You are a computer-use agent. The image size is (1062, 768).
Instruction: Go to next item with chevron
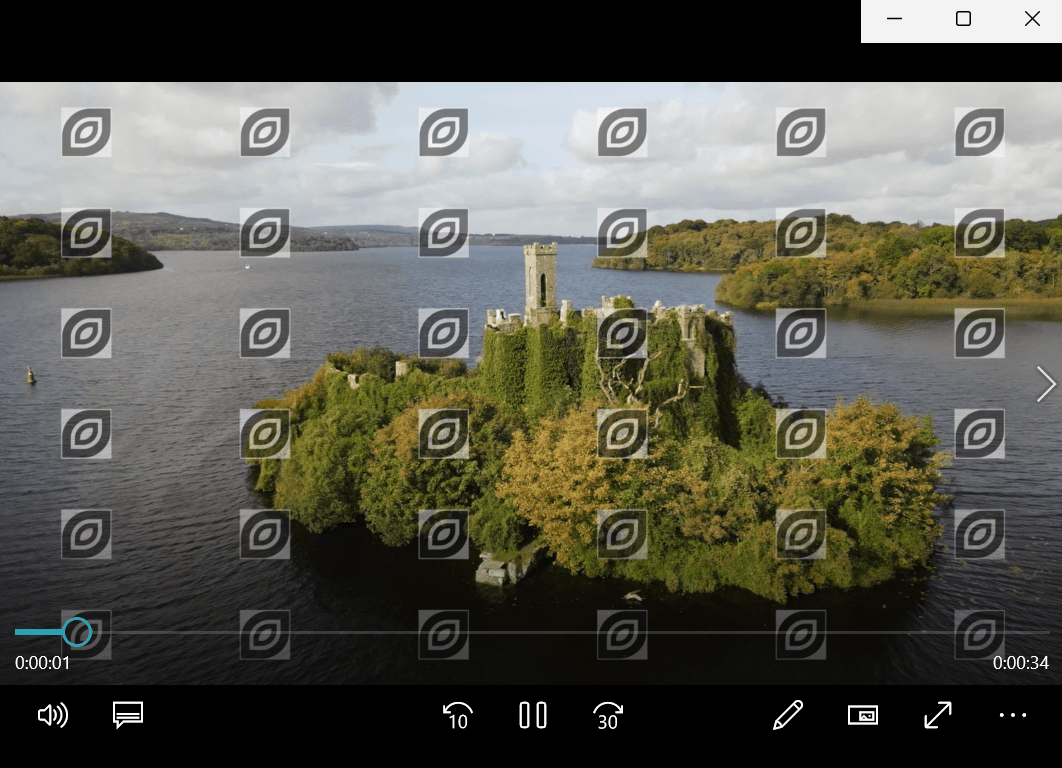pyautogui.click(x=1046, y=385)
